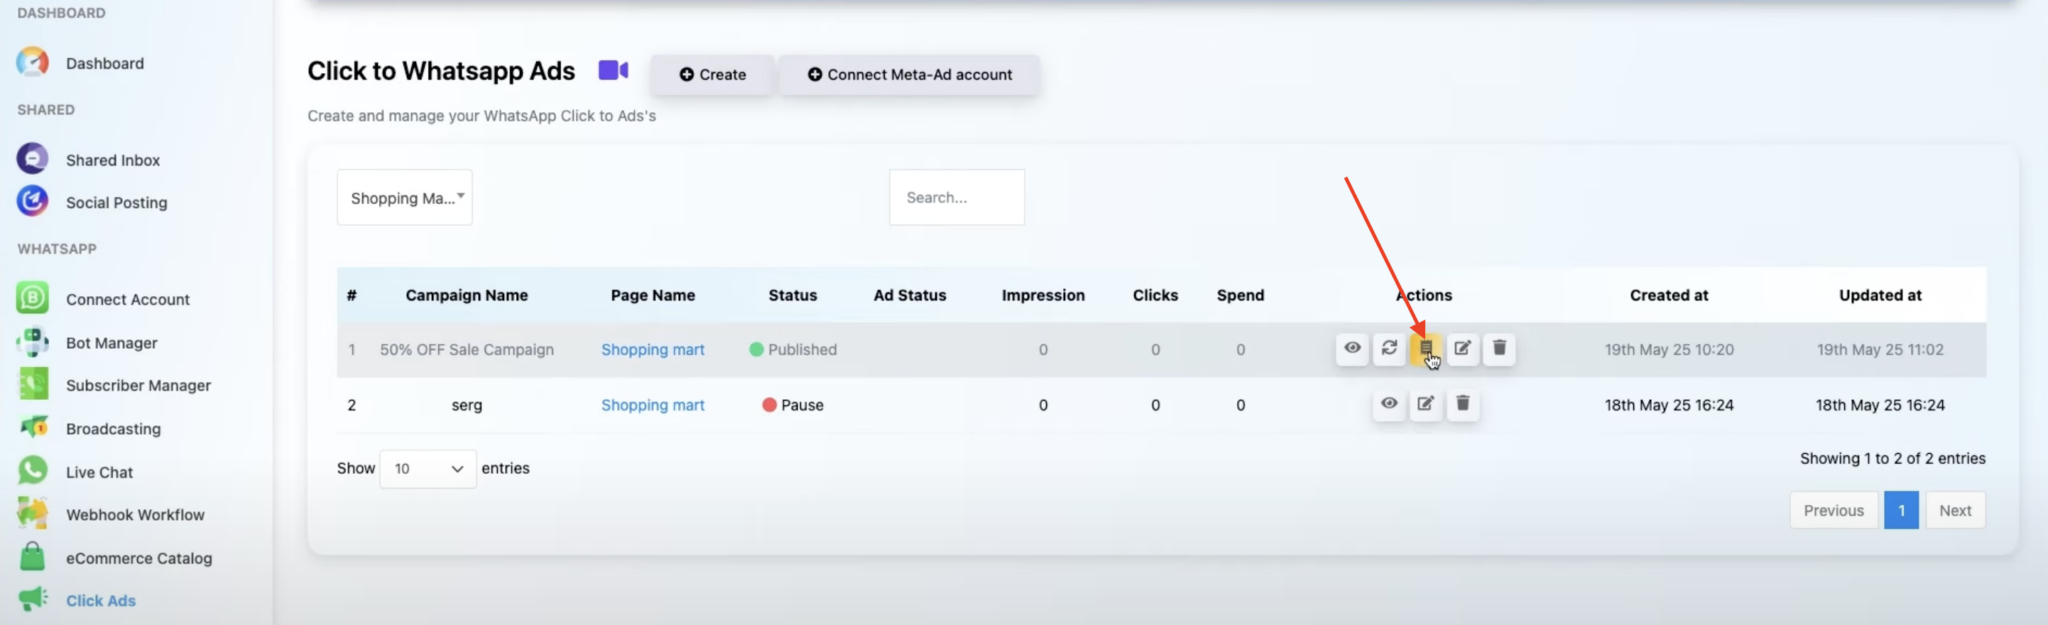
Task: View the serg campaign eye icon
Action: pos(1389,404)
